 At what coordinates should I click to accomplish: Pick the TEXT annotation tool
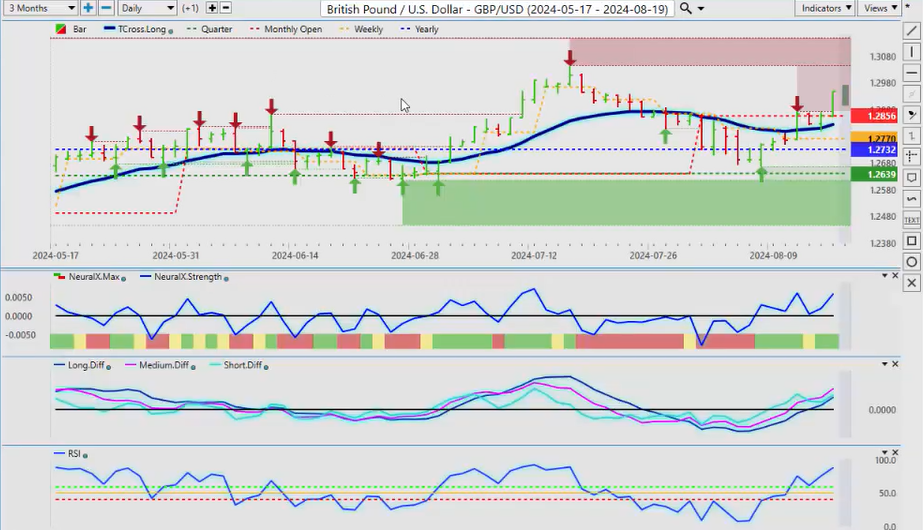click(x=912, y=219)
